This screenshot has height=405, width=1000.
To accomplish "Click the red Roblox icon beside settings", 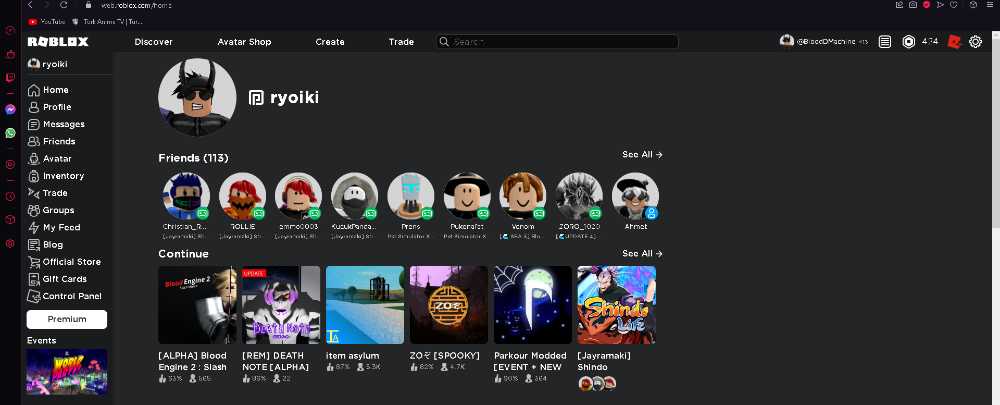I will pyautogui.click(x=954, y=41).
